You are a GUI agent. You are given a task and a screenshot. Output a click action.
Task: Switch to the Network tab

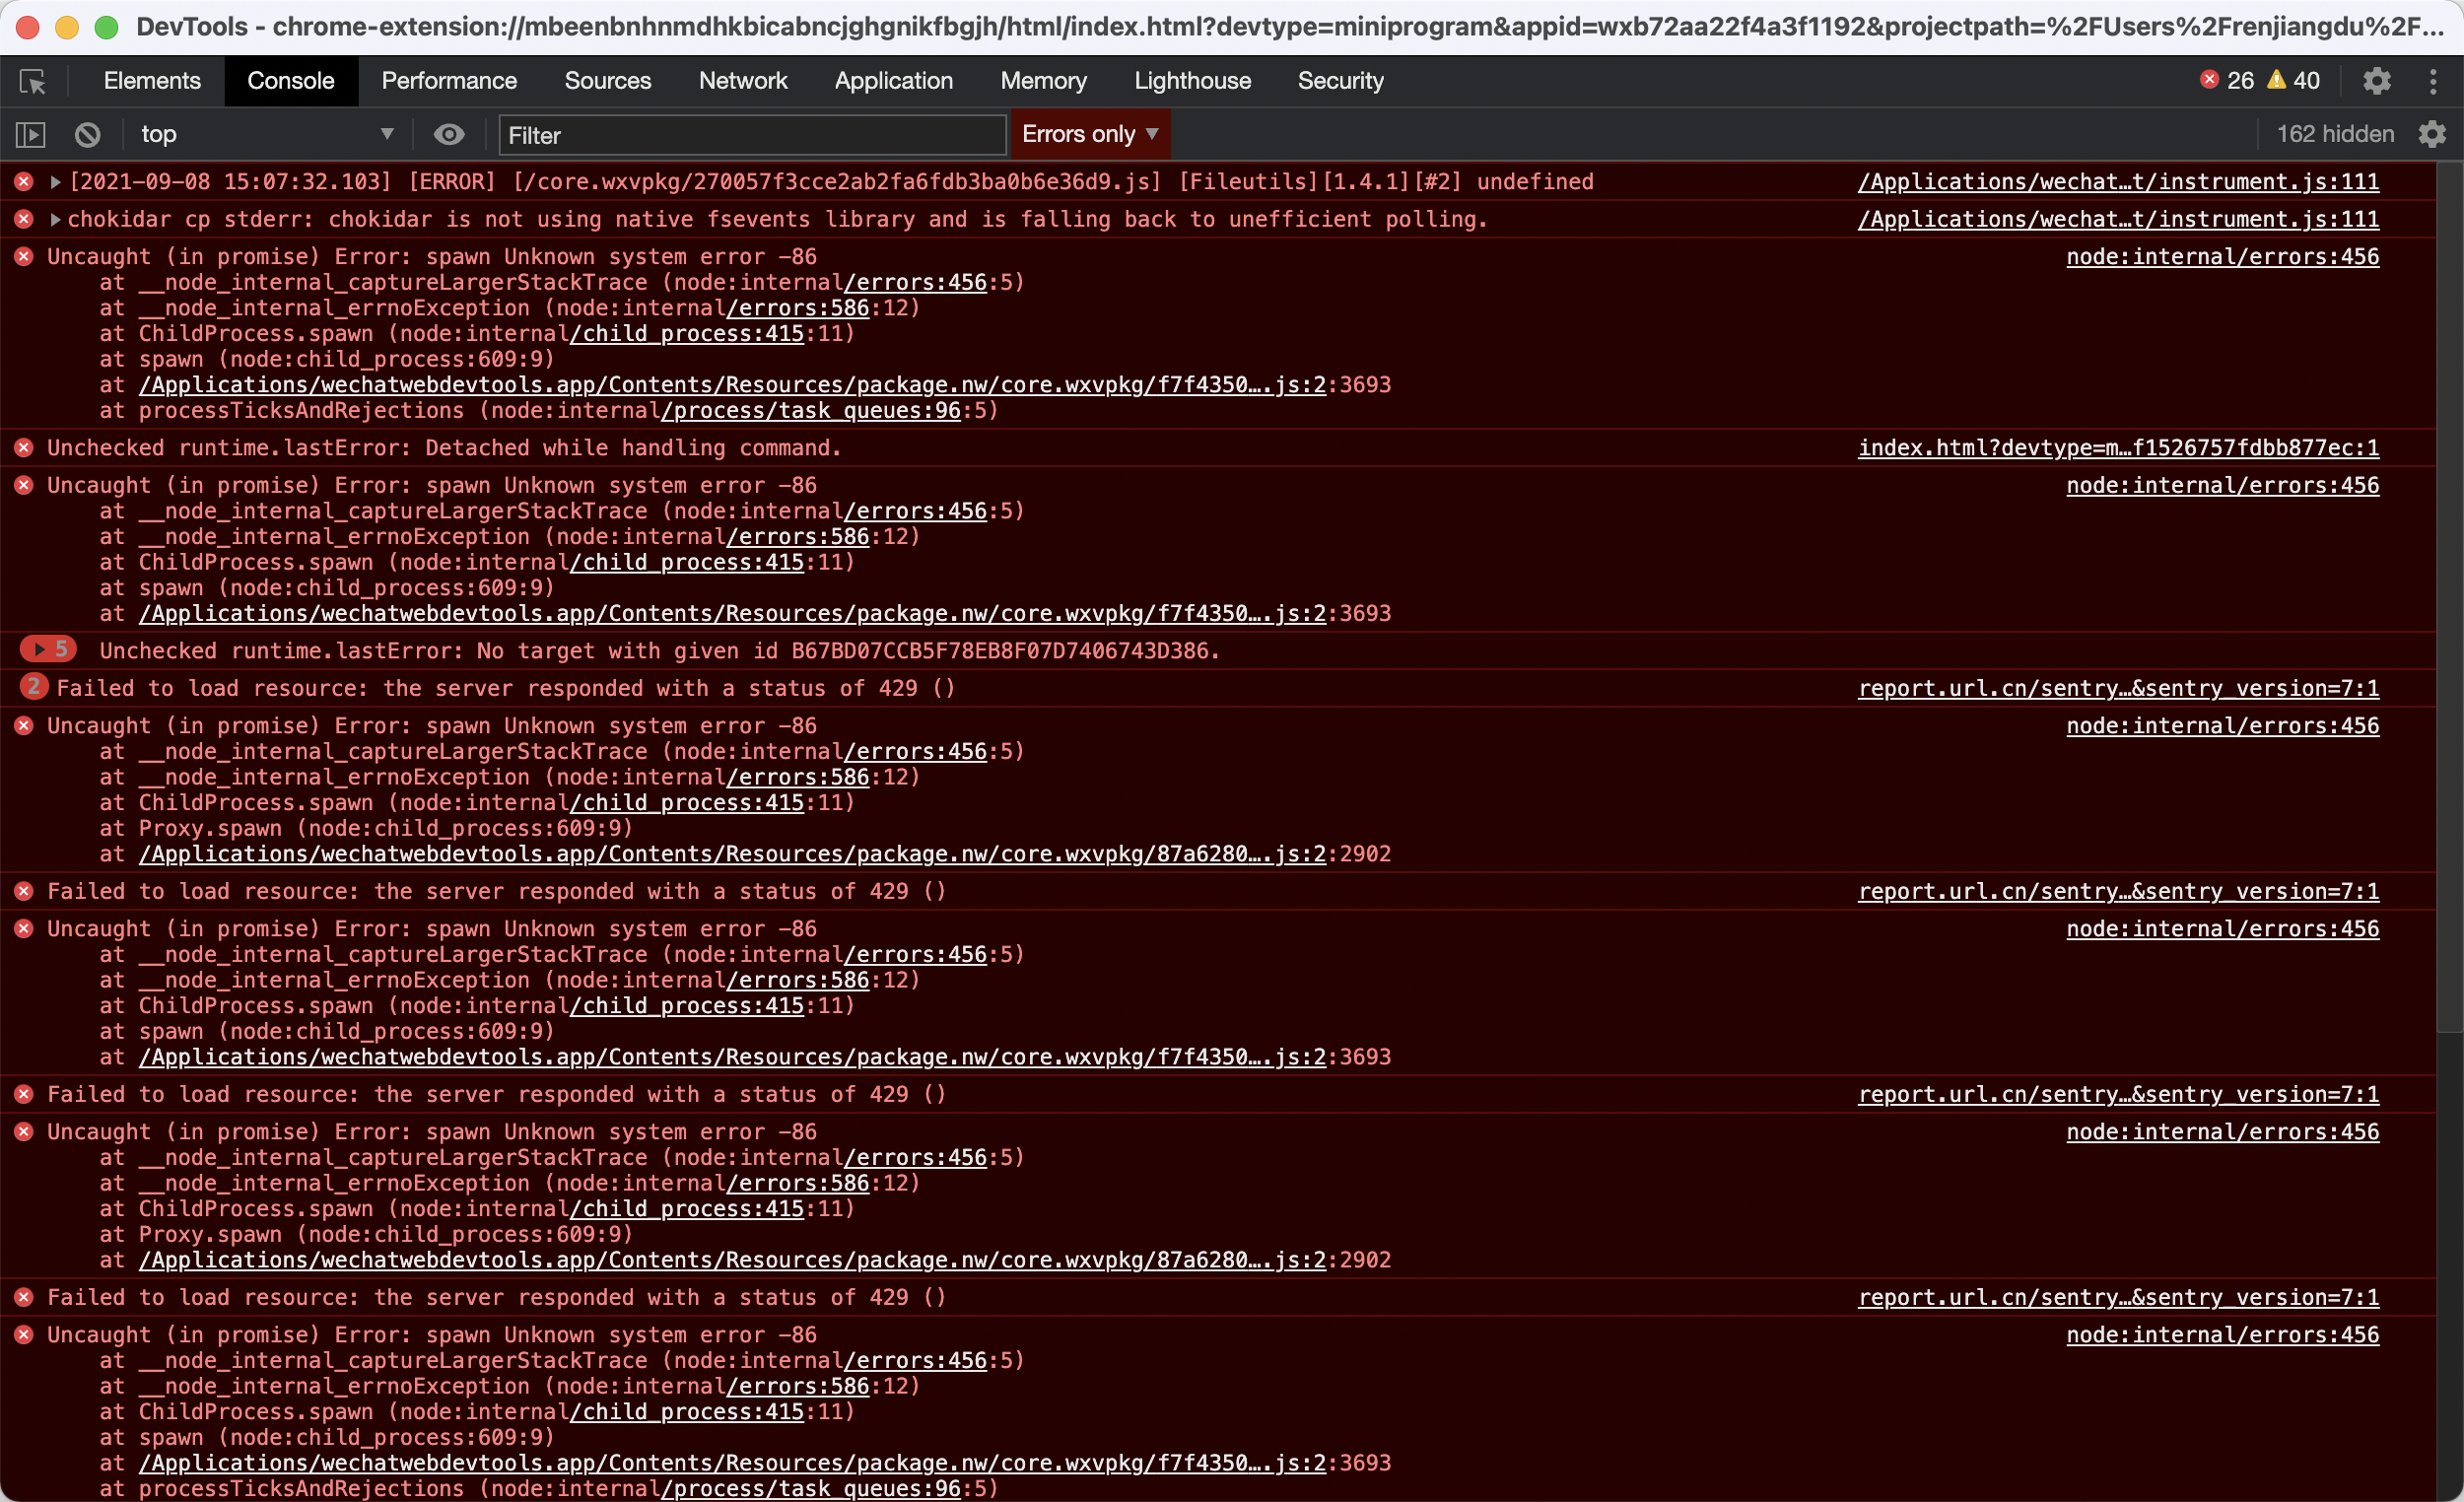(742, 81)
